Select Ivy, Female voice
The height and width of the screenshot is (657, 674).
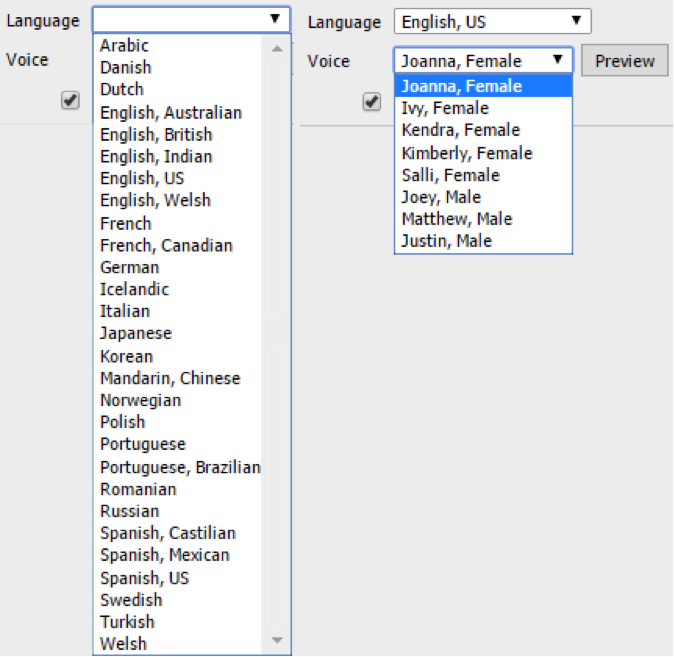445,108
